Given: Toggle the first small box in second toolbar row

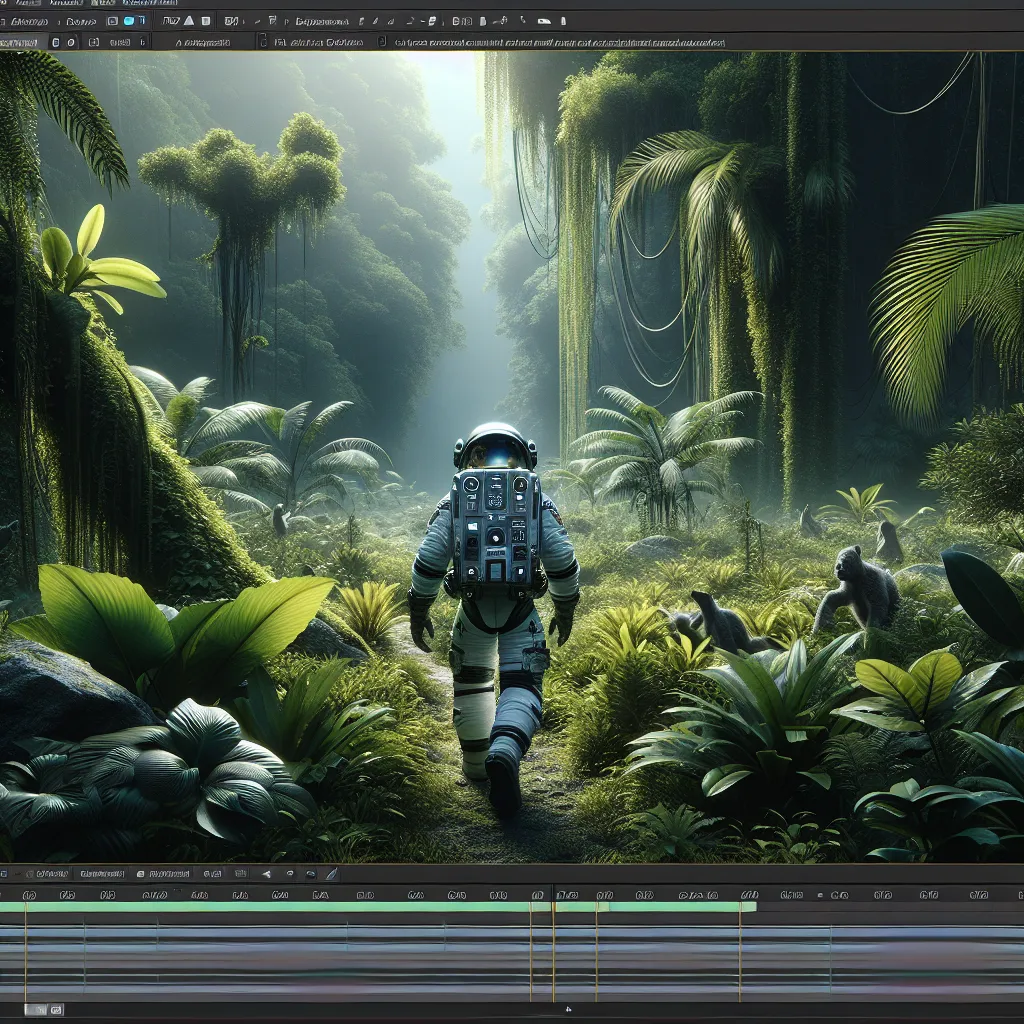Looking at the screenshot, I should (x=55, y=42).
